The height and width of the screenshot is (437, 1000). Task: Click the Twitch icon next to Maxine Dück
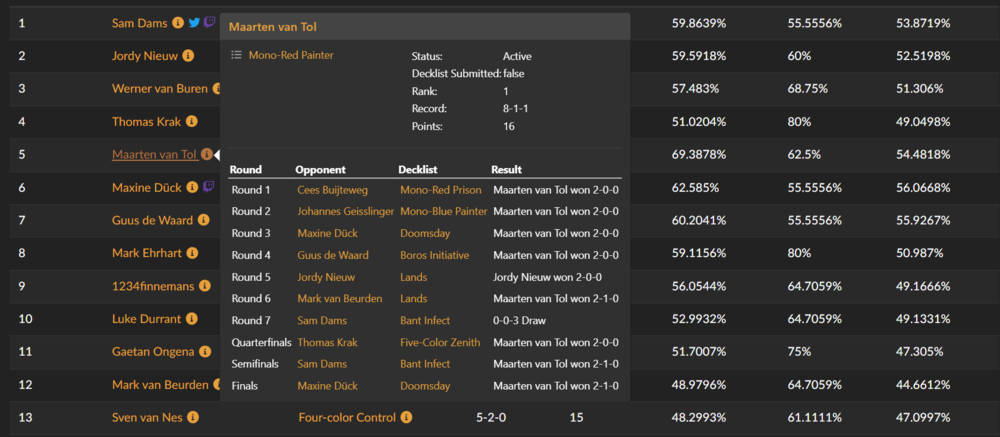[207, 186]
